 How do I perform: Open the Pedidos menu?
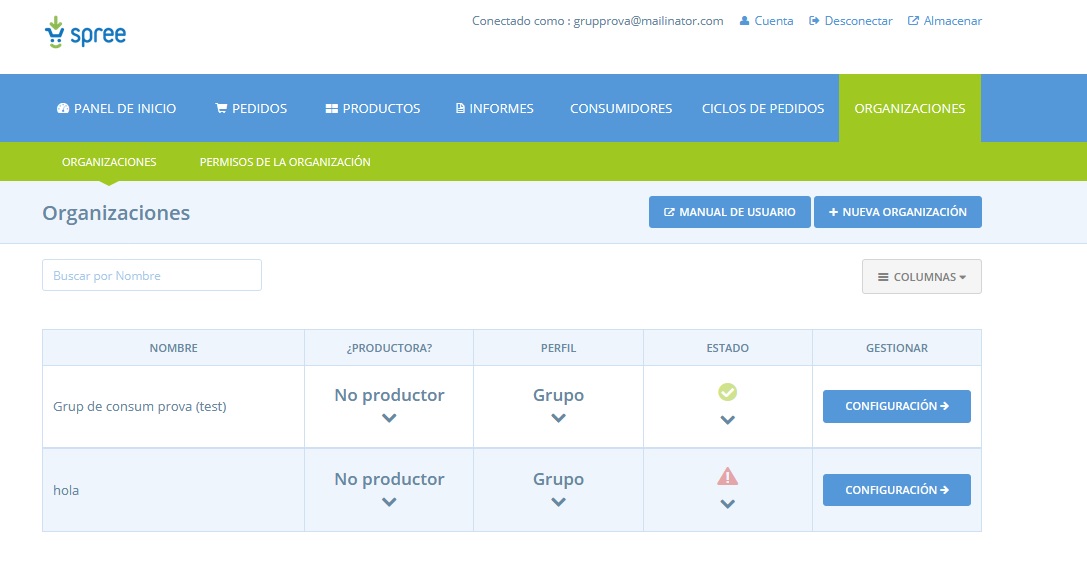tap(251, 108)
